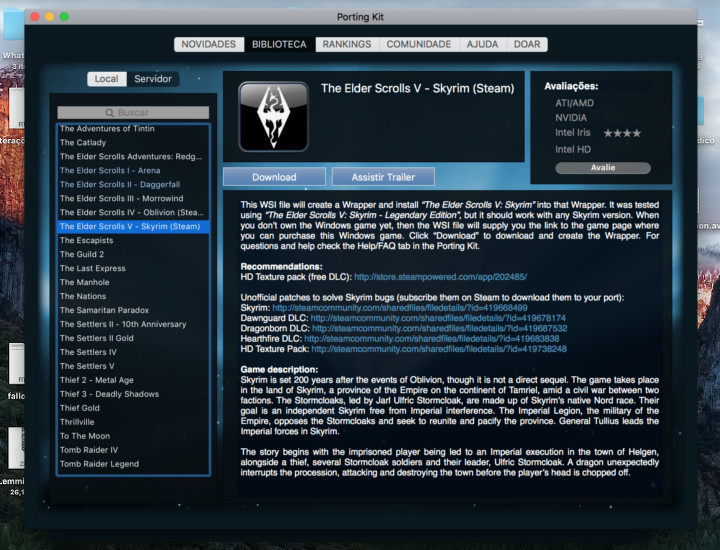The width and height of the screenshot is (720, 550).
Task: Open the BIBLIOTECA tab
Action: (279, 45)
